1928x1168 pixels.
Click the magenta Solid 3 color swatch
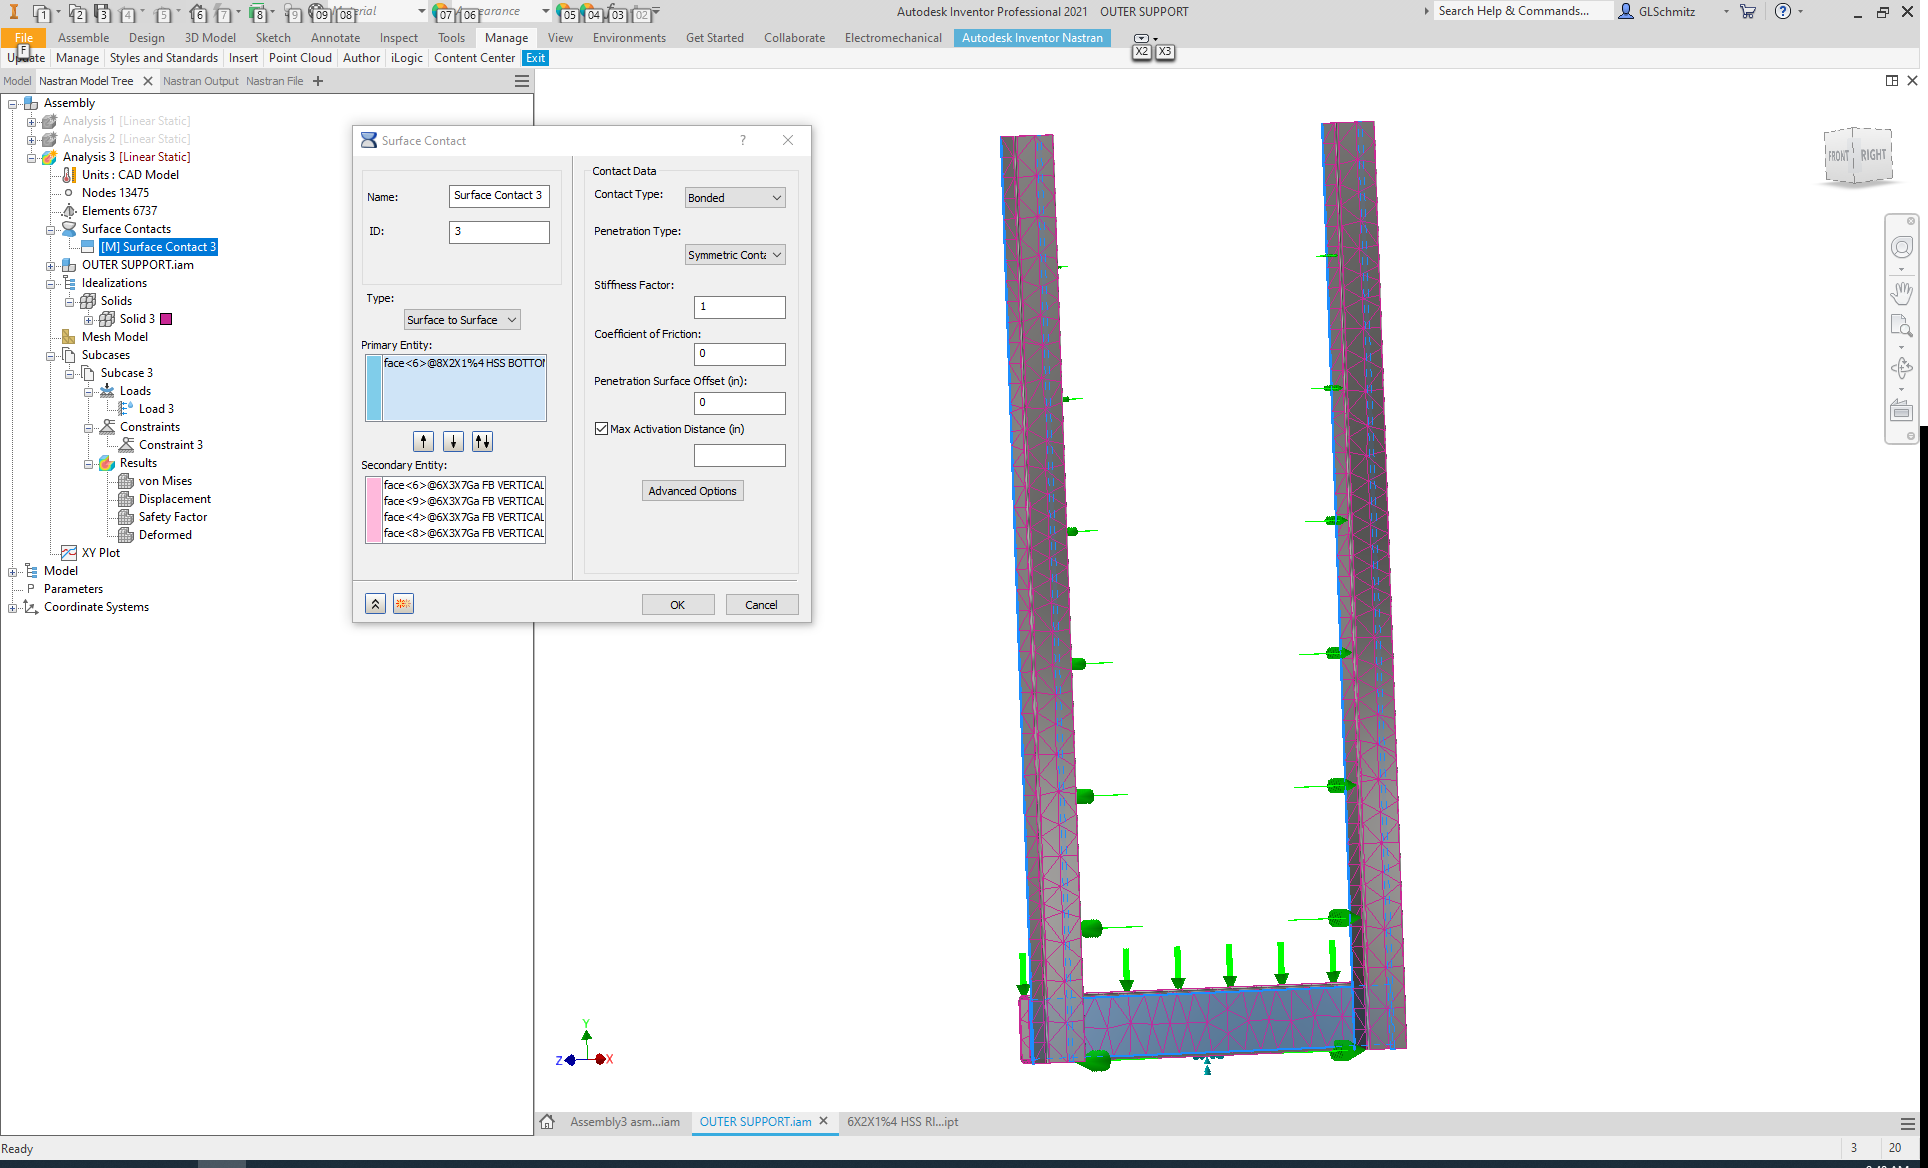point(167,319)
